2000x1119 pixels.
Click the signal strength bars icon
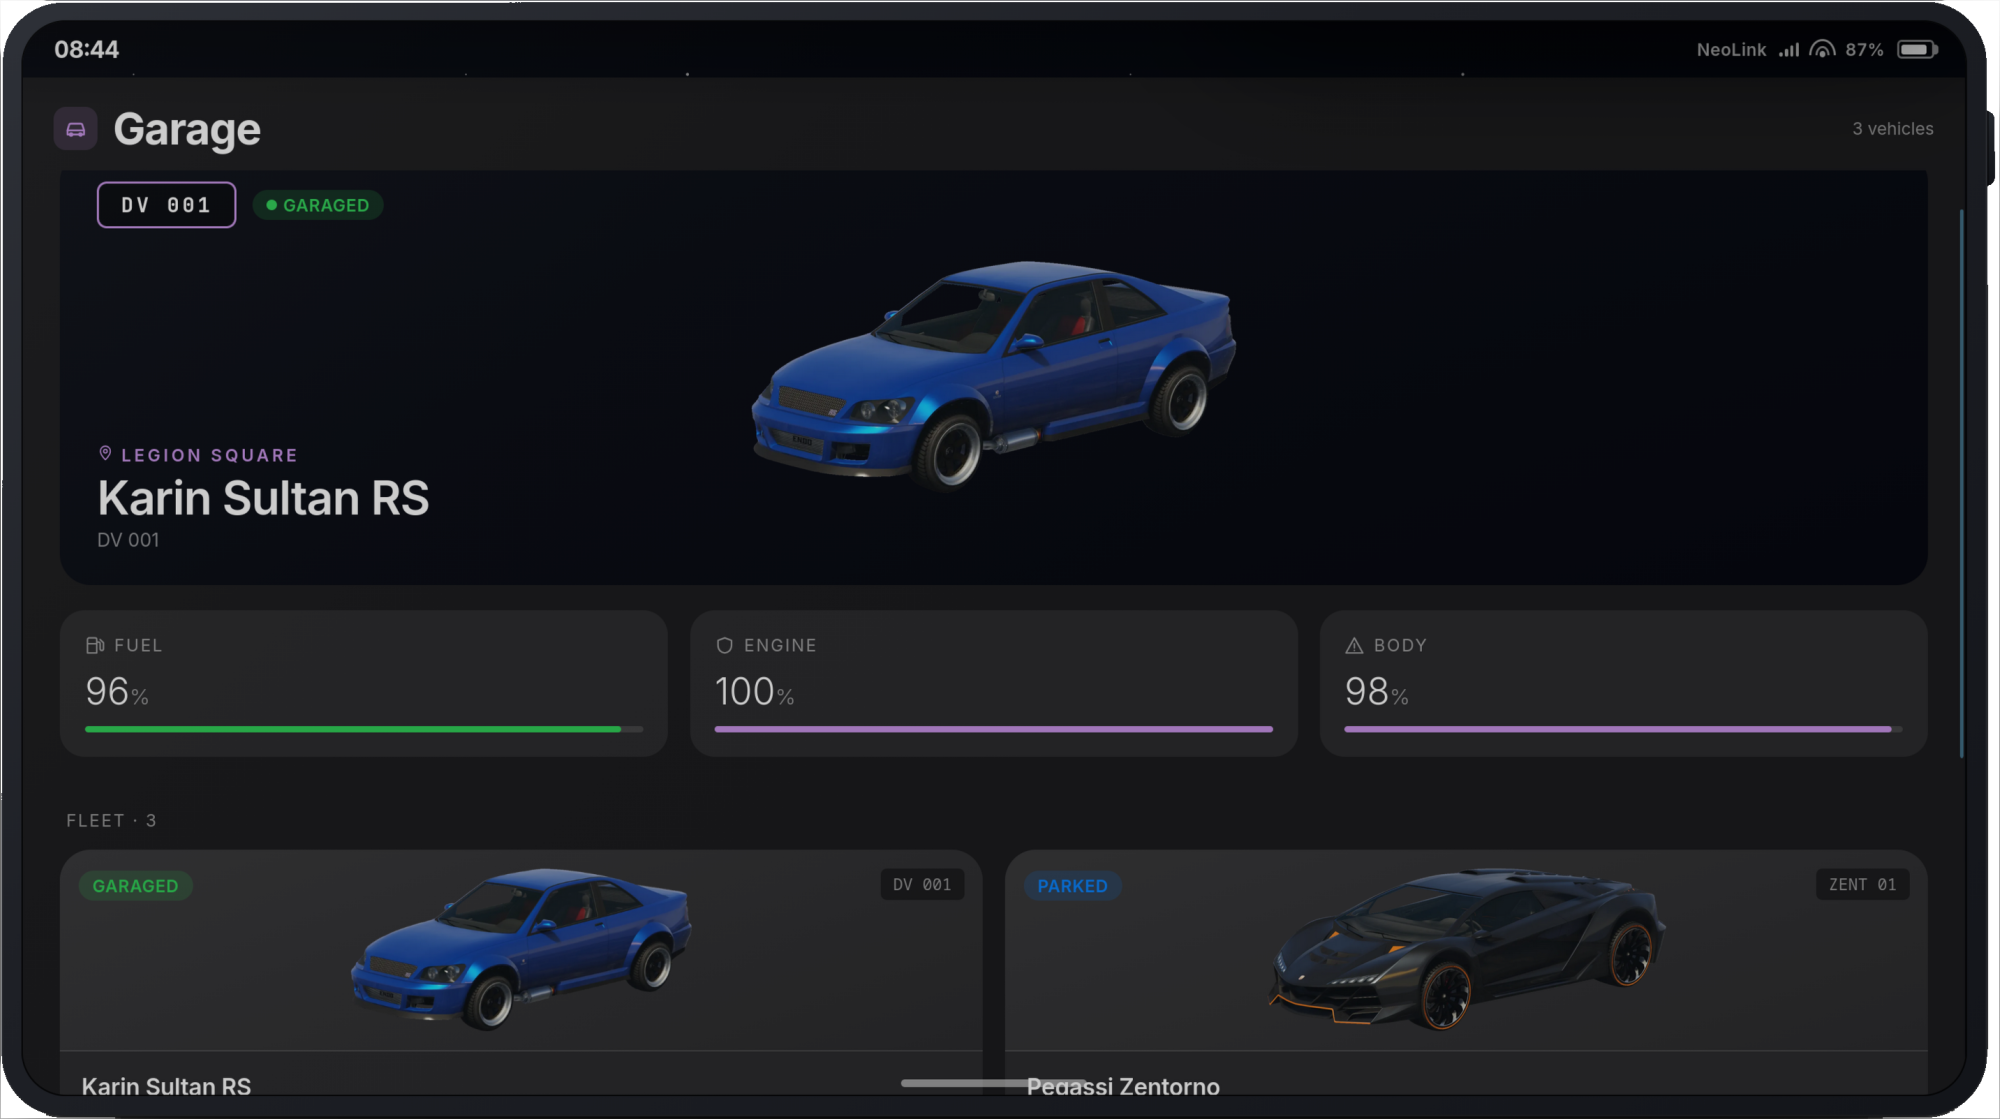coord(1789,49)
